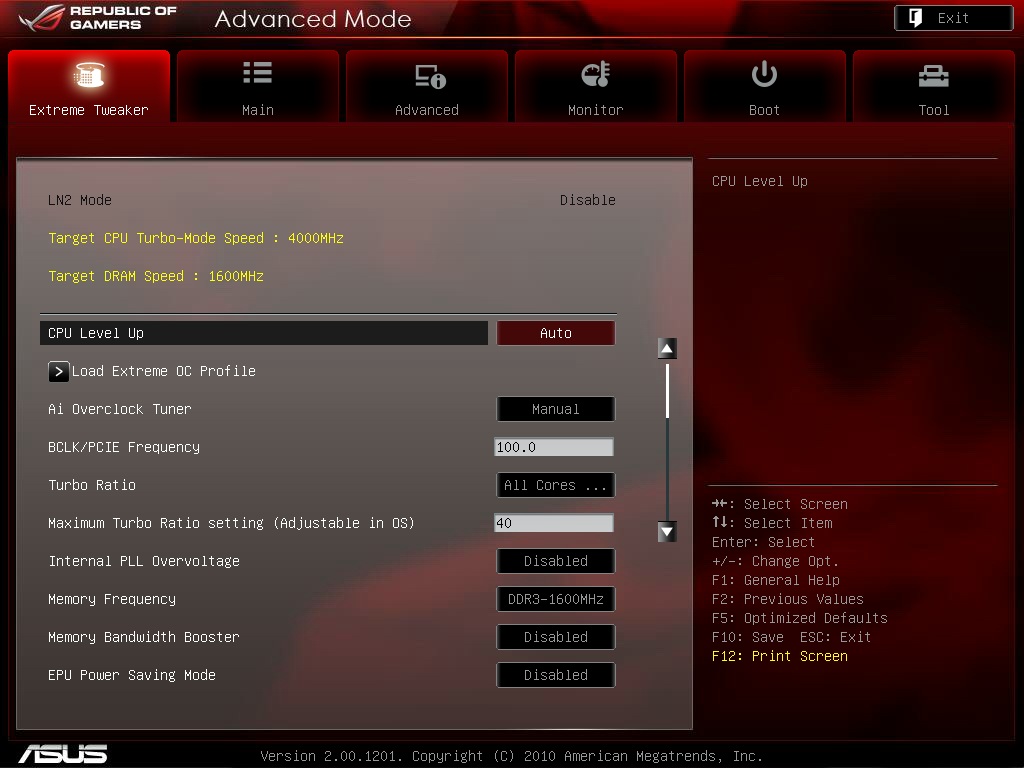Click the scroll up arrow
1024x768 pixels.
pyautogui.click(x=667, y=348)
